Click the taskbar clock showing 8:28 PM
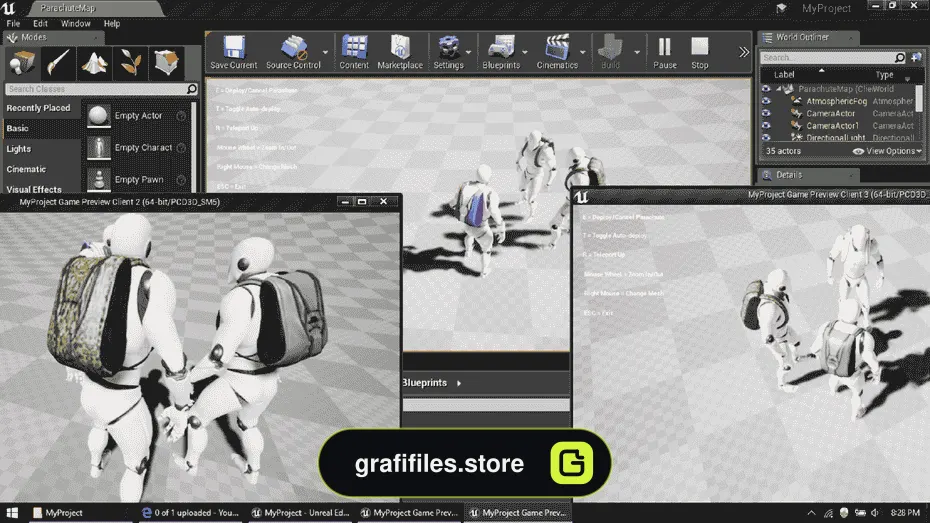Viewport: 930px width, 523px height. (904, 513)
